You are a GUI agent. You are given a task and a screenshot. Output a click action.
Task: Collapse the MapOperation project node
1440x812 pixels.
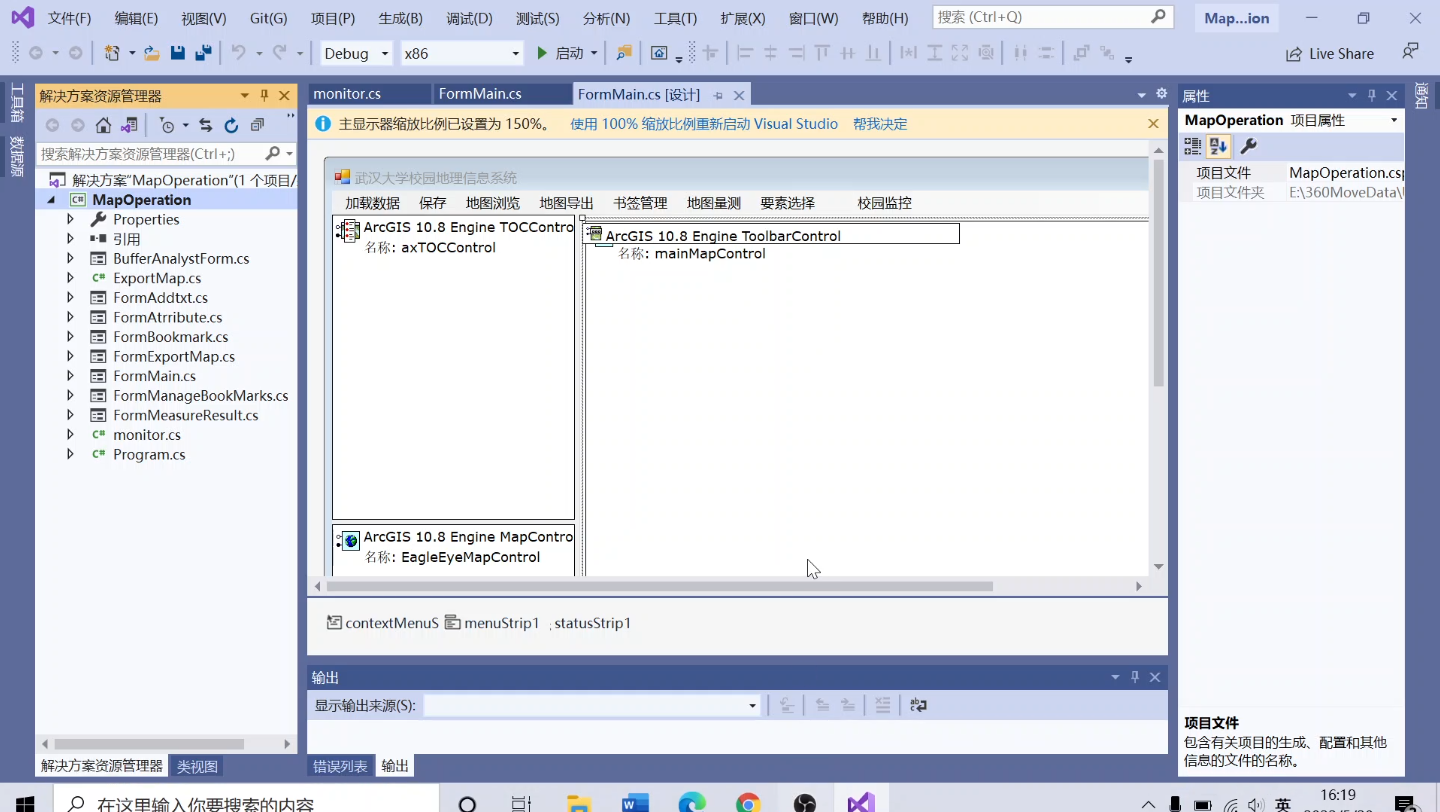tap(52, 200)
